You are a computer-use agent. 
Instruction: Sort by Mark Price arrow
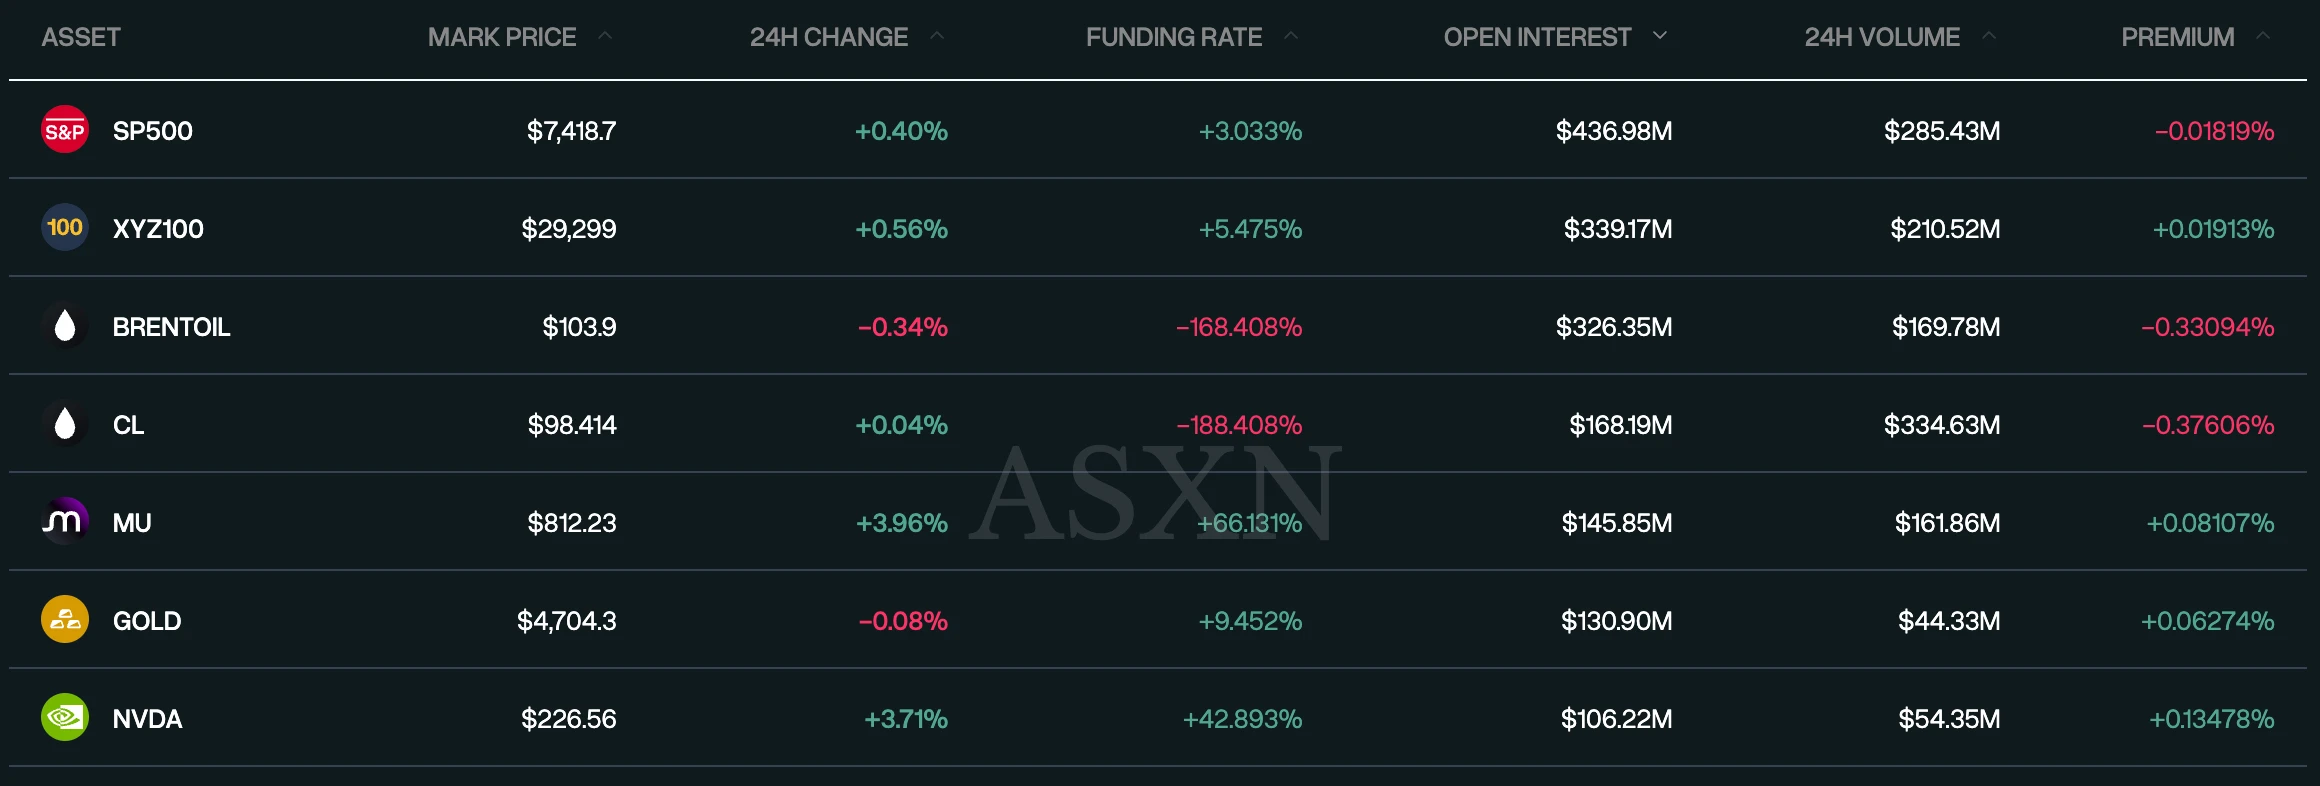click(605, 36)
